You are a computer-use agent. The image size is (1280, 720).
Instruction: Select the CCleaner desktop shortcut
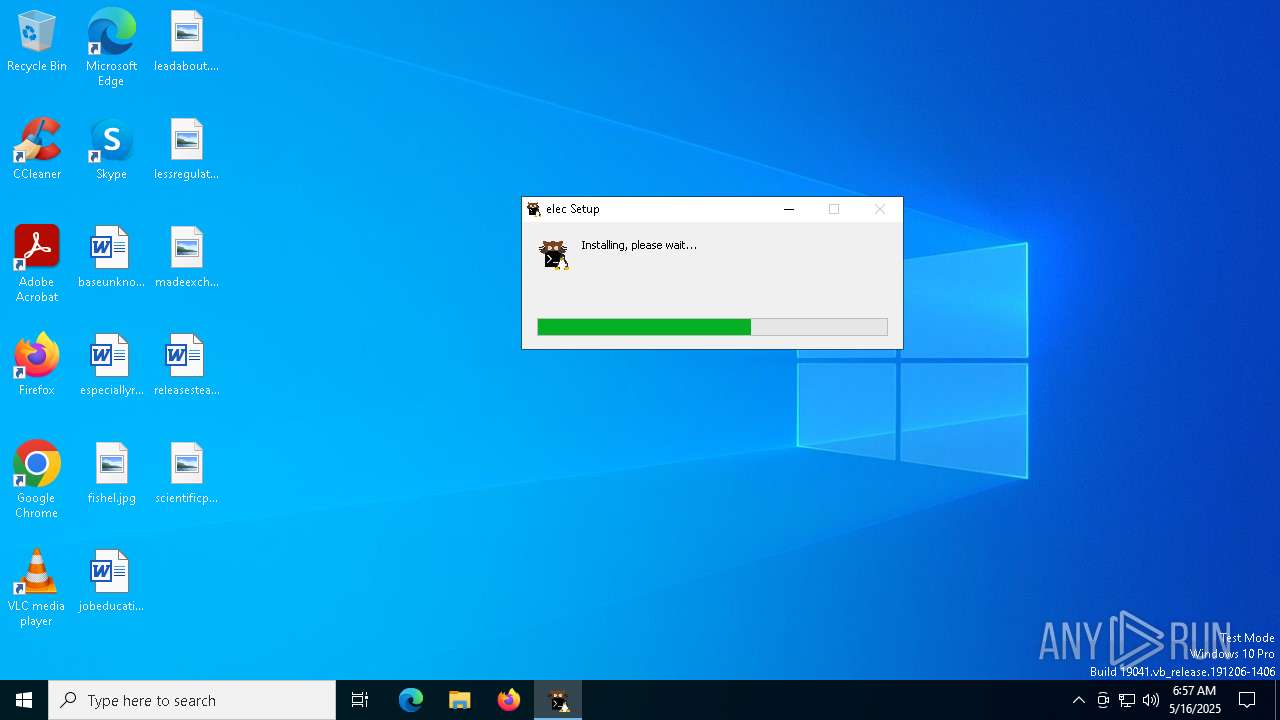37,150
